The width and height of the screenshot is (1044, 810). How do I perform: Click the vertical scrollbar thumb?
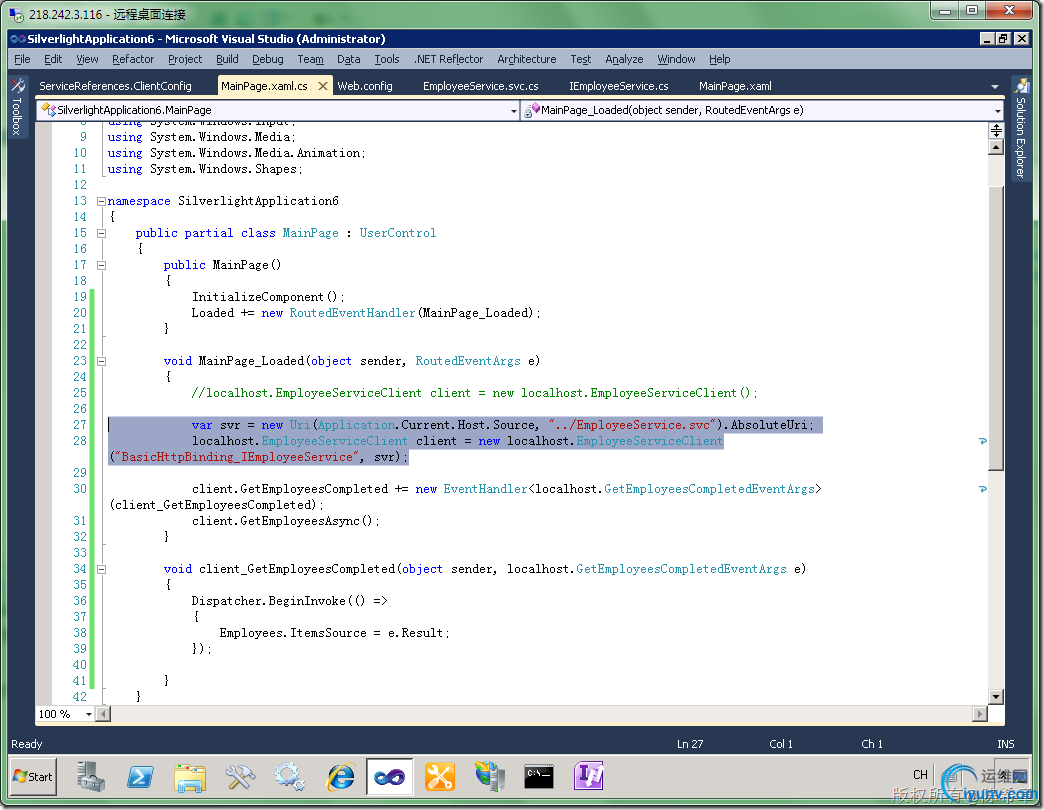click(x=996, y=329)
